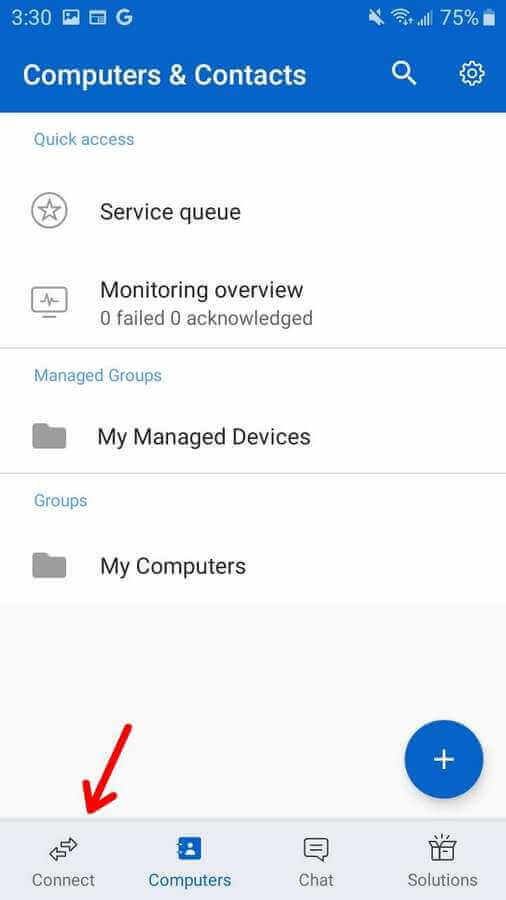Open the Monitoring overview entry
The image size is (506, 900).
coord(253,302)
